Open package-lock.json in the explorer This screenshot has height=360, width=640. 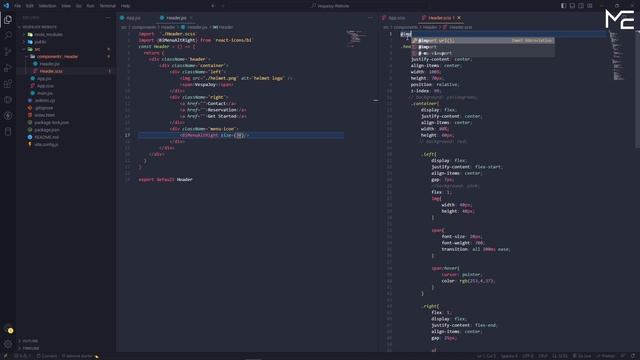tap(51, 123)
